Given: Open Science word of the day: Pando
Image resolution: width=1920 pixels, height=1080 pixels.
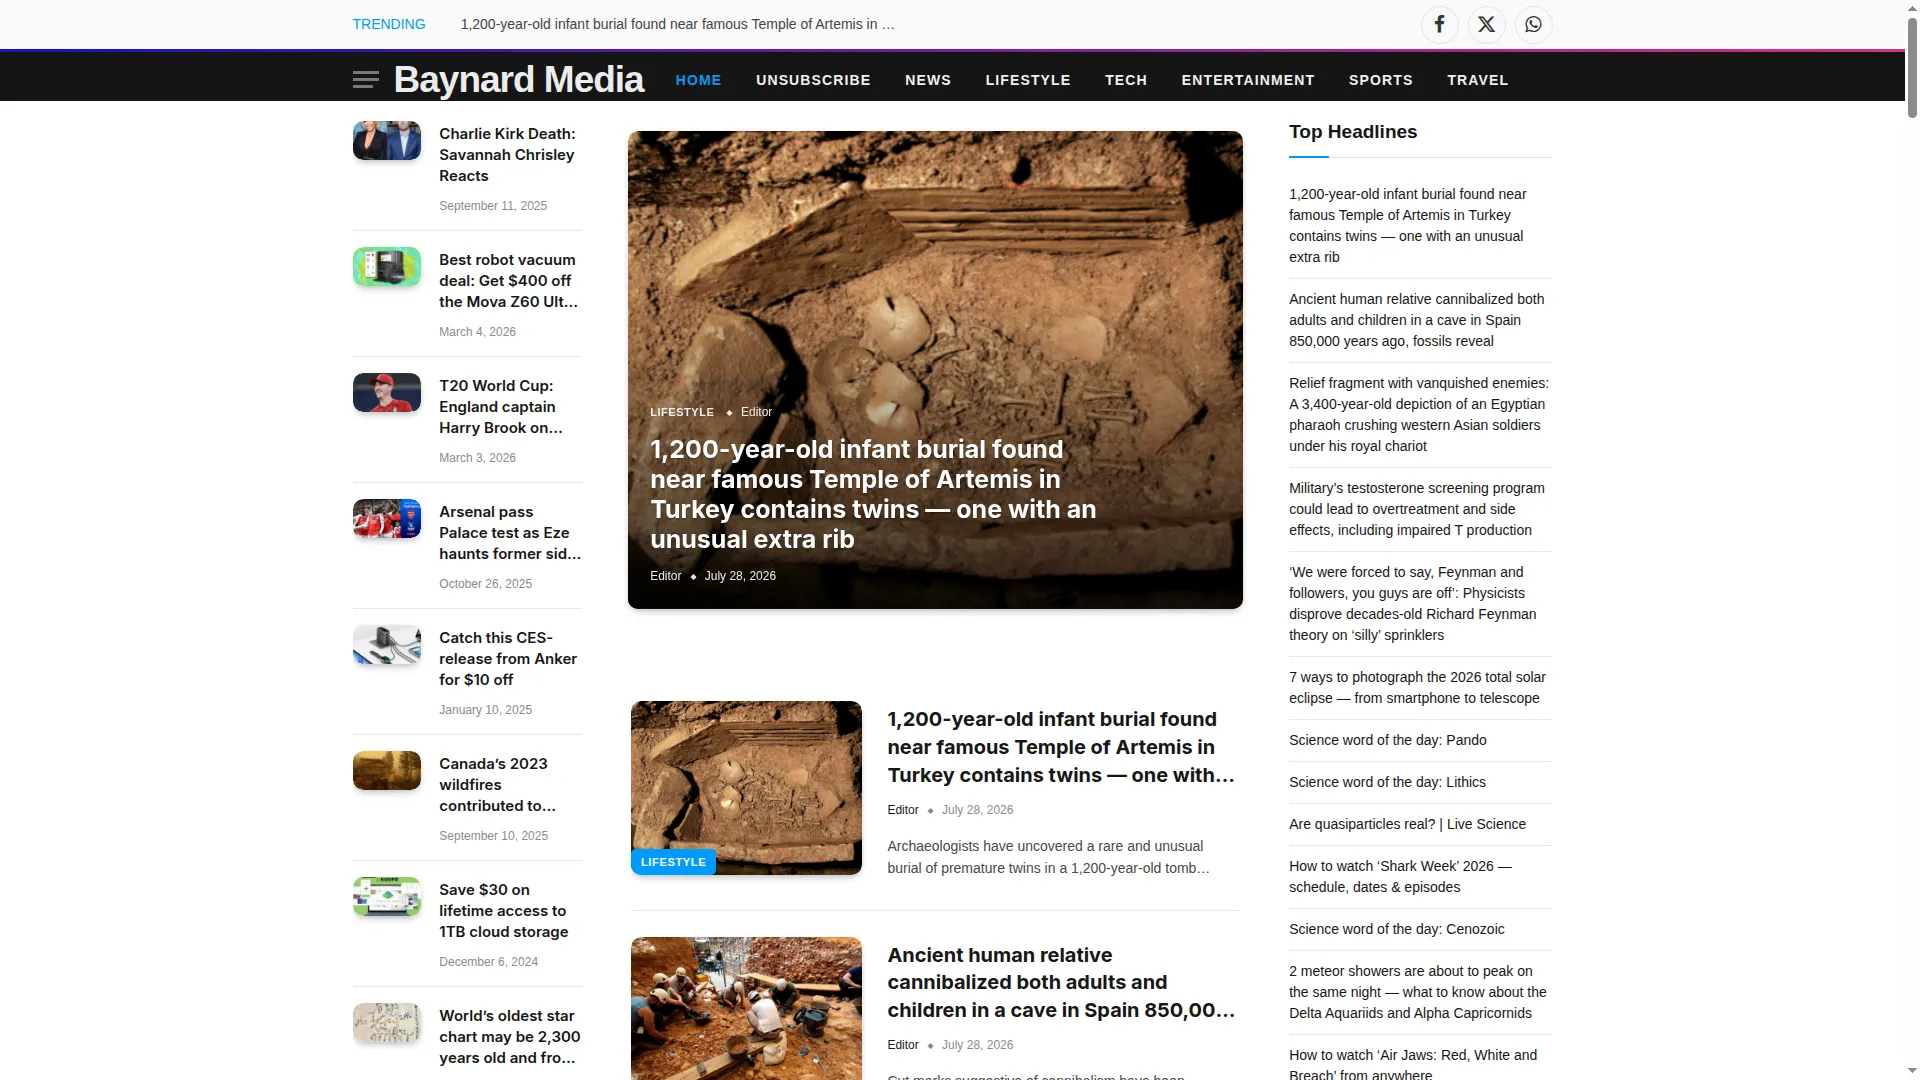Looking at the screenshot, I should click(1388, 740).
